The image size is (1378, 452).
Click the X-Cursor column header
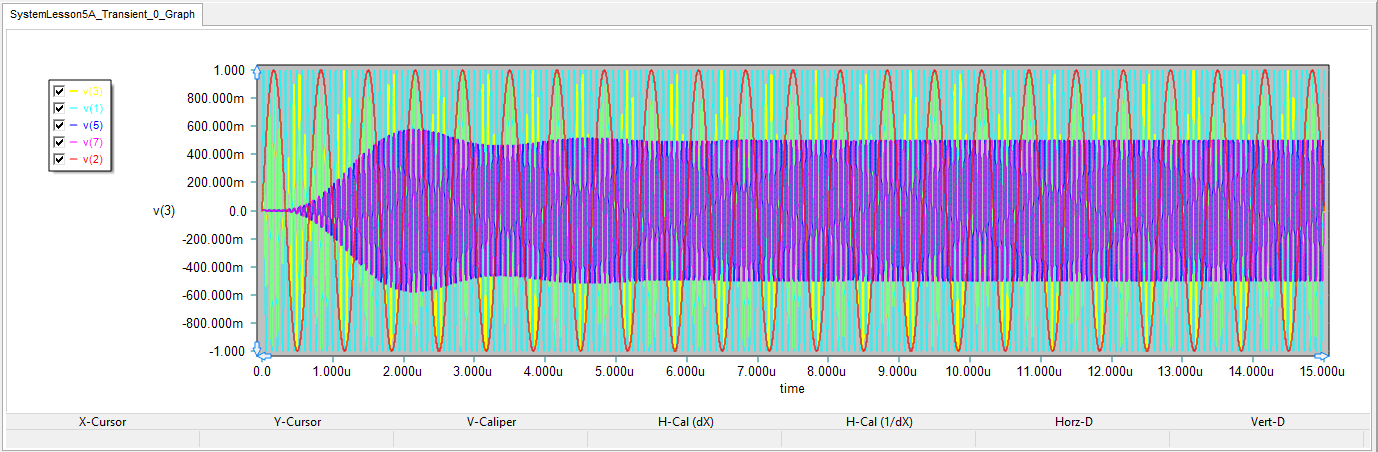(102, 422)
